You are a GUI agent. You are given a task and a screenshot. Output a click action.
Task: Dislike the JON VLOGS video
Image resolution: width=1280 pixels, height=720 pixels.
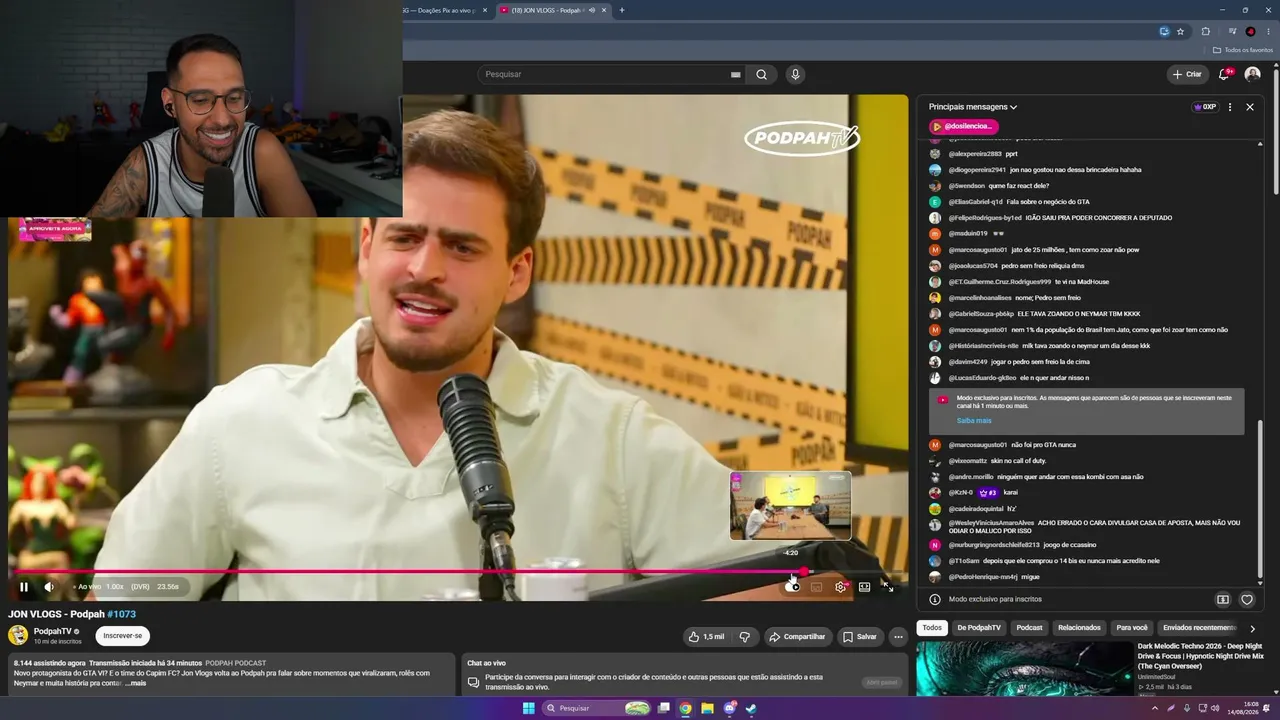point(744,637)
